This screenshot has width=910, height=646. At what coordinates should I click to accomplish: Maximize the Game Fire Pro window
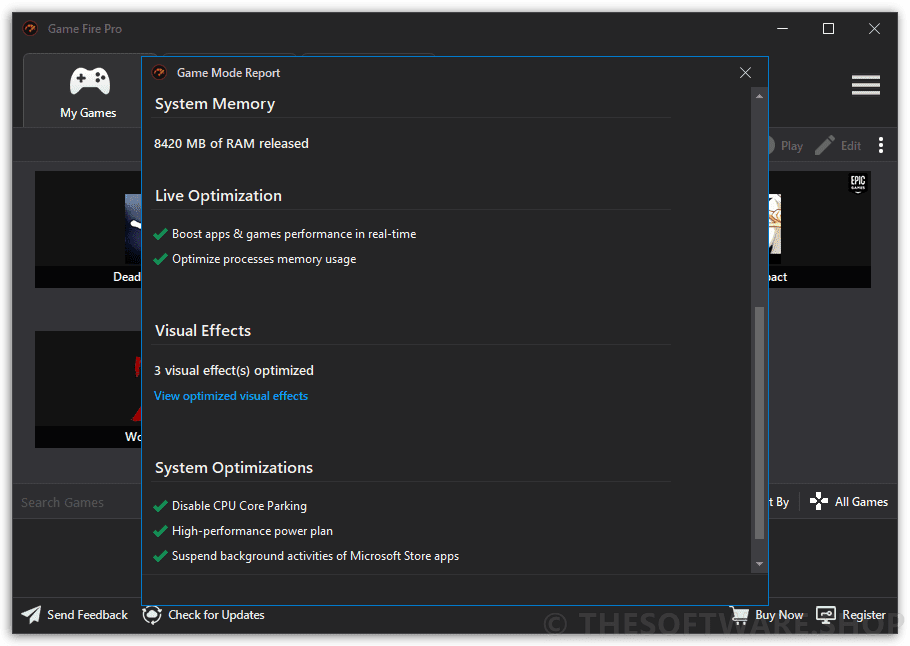(828, 28)
